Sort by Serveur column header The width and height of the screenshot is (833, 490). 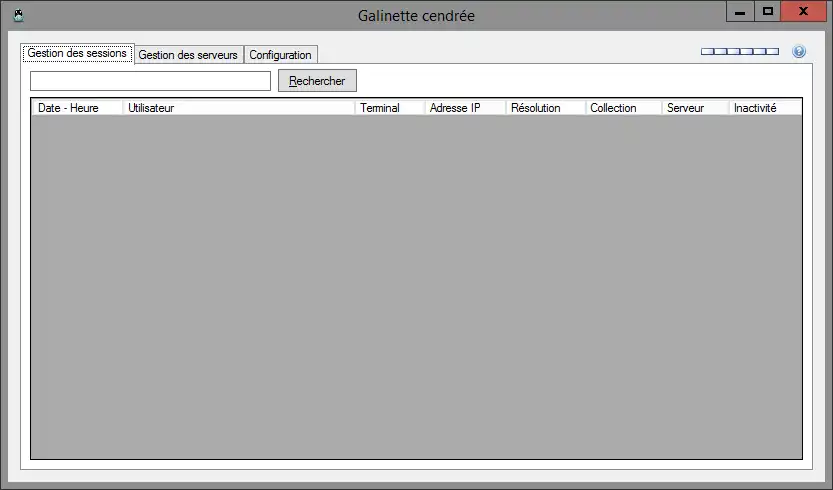[695, 108]
